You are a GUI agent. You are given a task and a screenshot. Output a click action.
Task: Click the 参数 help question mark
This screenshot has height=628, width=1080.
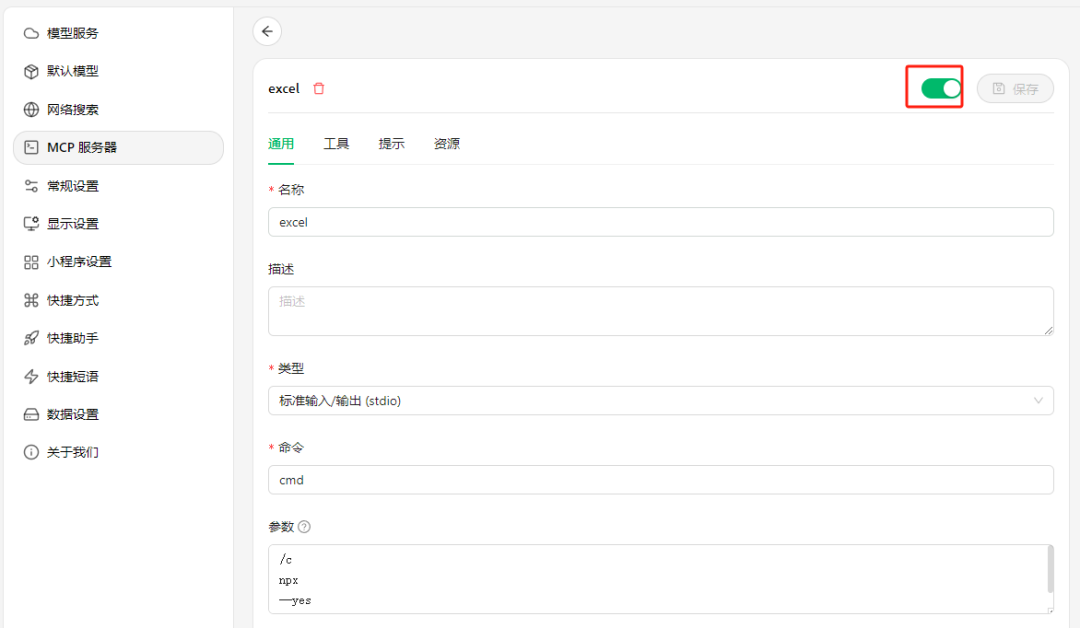[306, 526]
